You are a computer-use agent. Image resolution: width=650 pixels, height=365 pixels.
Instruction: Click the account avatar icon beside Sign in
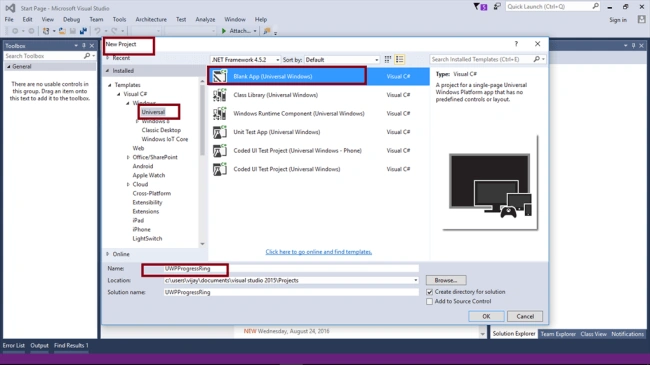click(642, 19)
